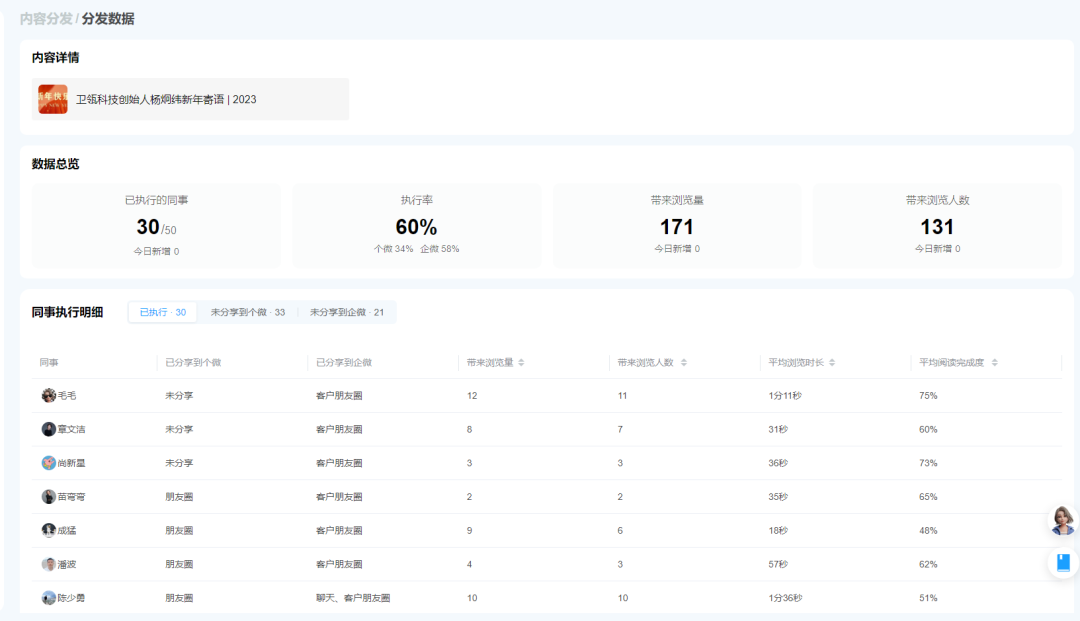
Task: Switch to the 已执行 · 30 tab
Action: coord(162,312)
